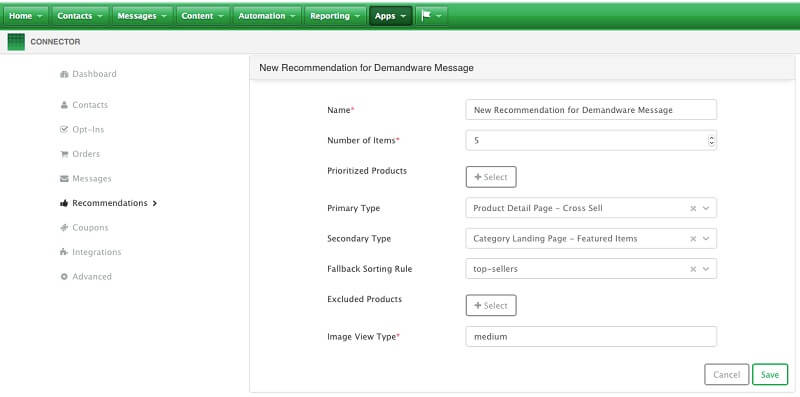Click the Contacts person icon in sidebar
This screenshot has height=397, width=800.
pos(64,105)
